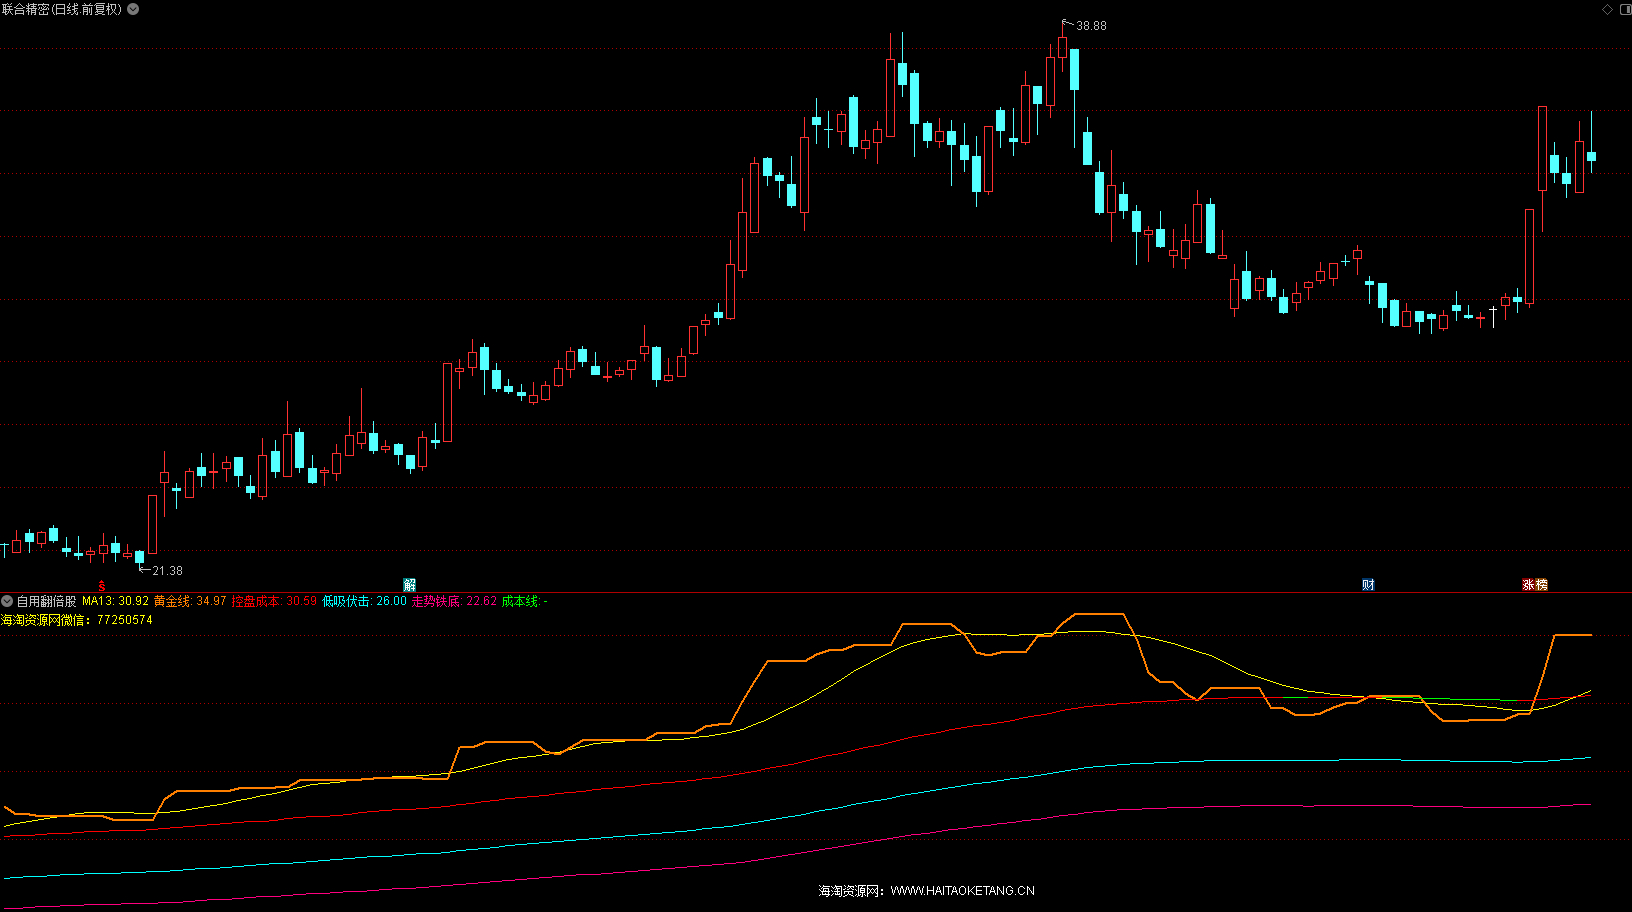Select the 自用翻倍股 indicator name

click(x=47, y=601)
